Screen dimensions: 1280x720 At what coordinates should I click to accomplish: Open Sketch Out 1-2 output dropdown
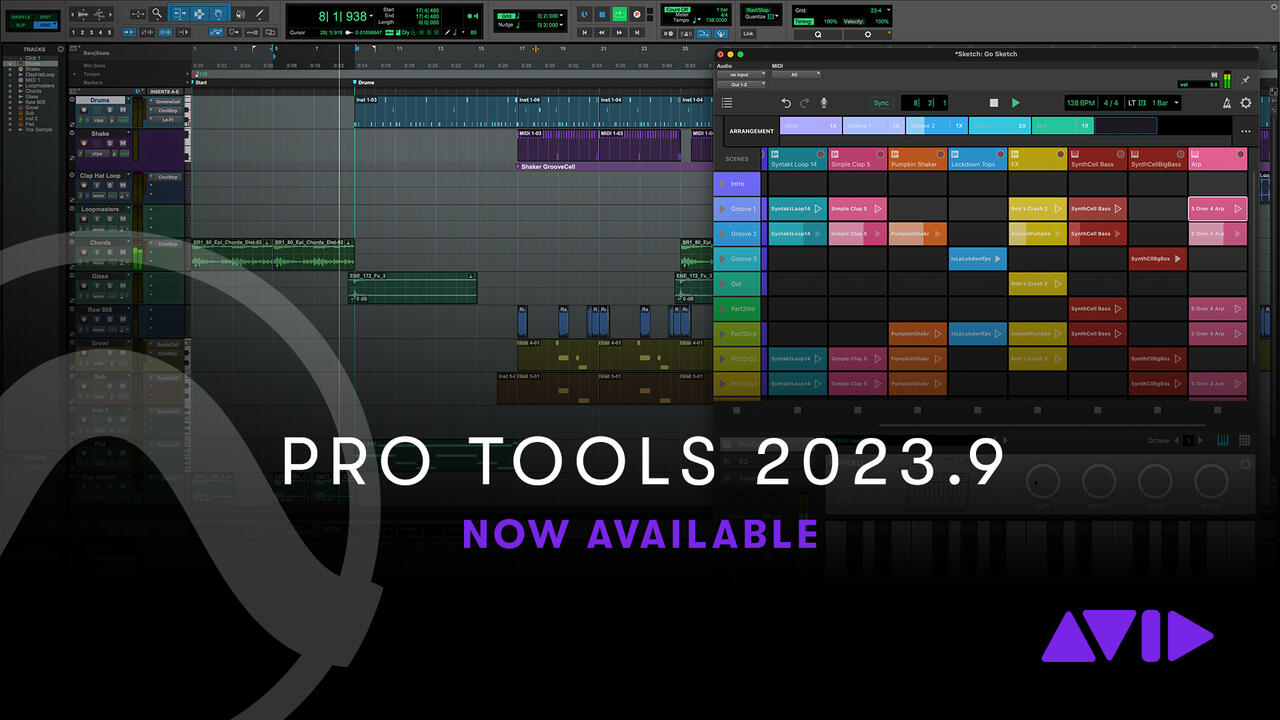pos(740,85)
